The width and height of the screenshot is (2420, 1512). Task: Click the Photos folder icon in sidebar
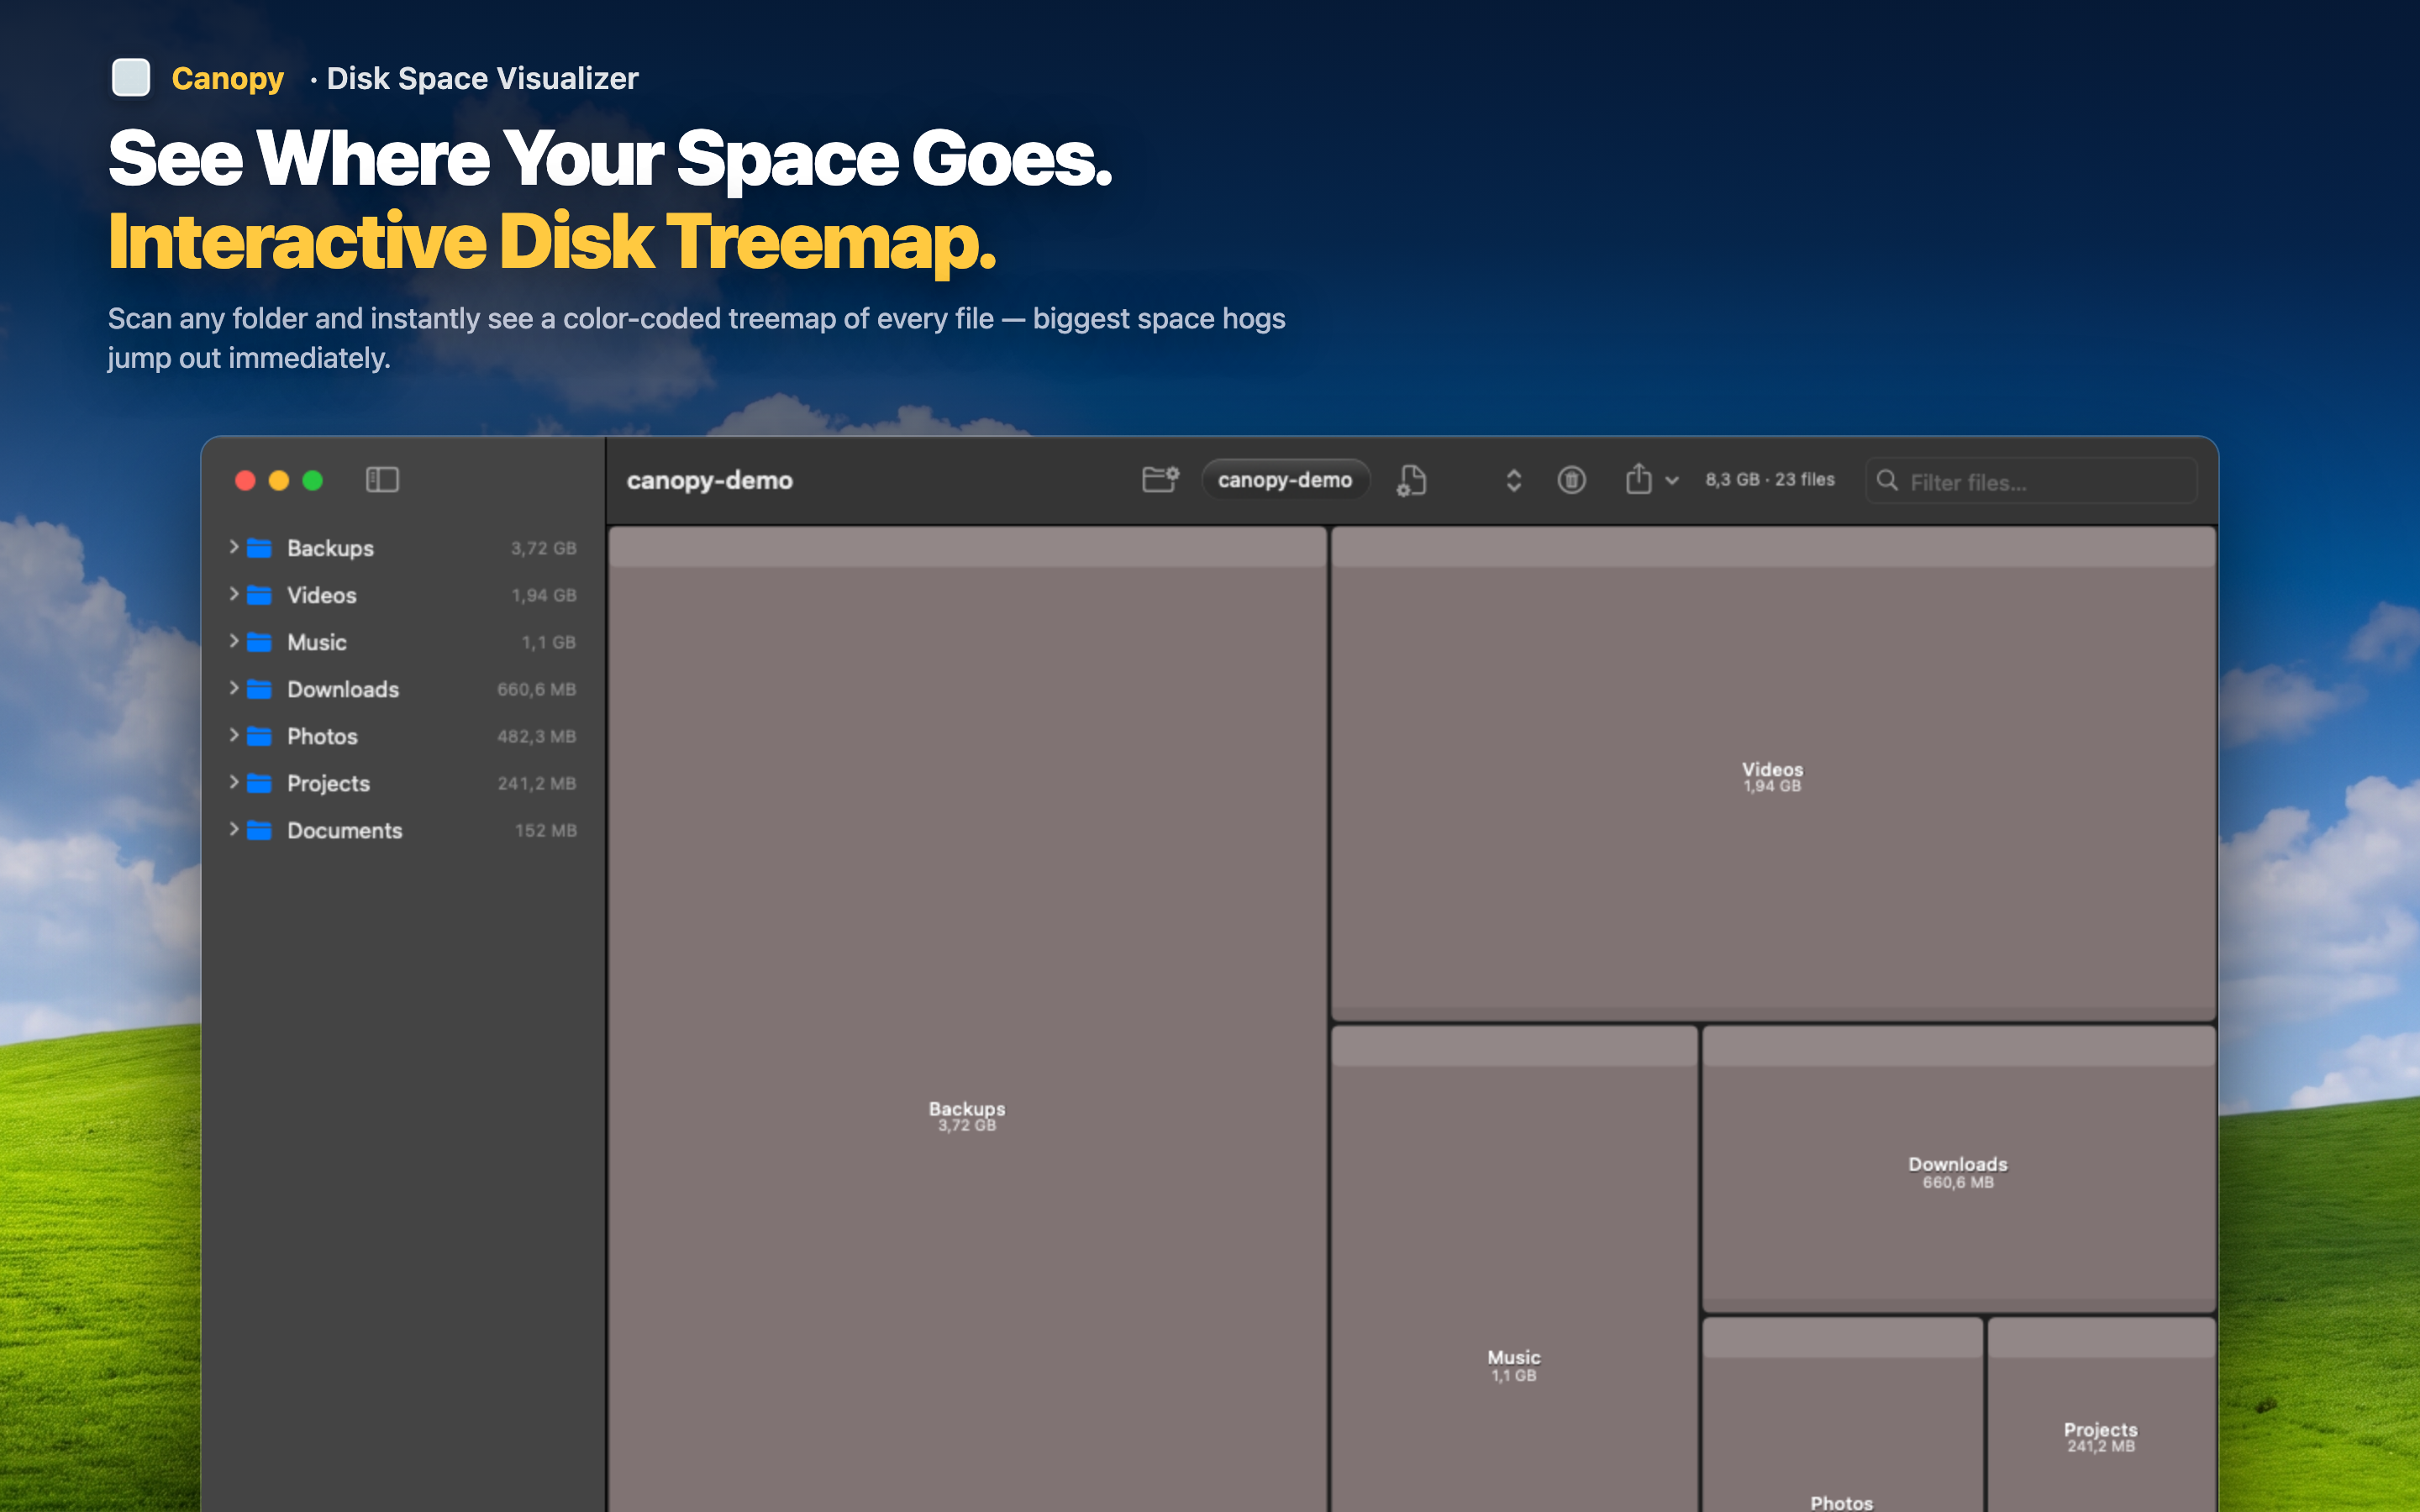pyautogui.click(x=260, y=736)
